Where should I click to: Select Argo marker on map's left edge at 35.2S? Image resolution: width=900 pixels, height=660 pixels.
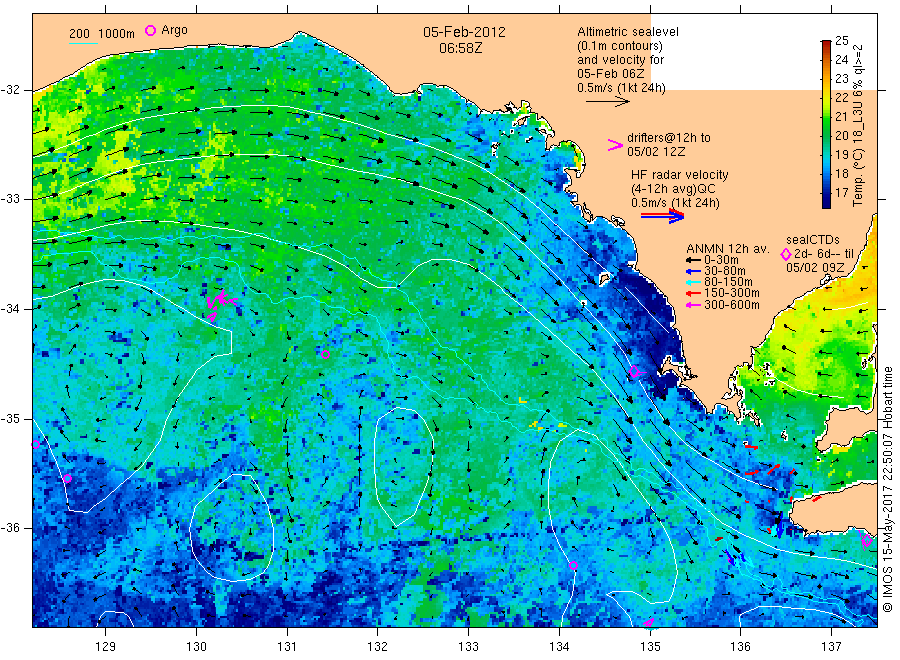[35, 444]
